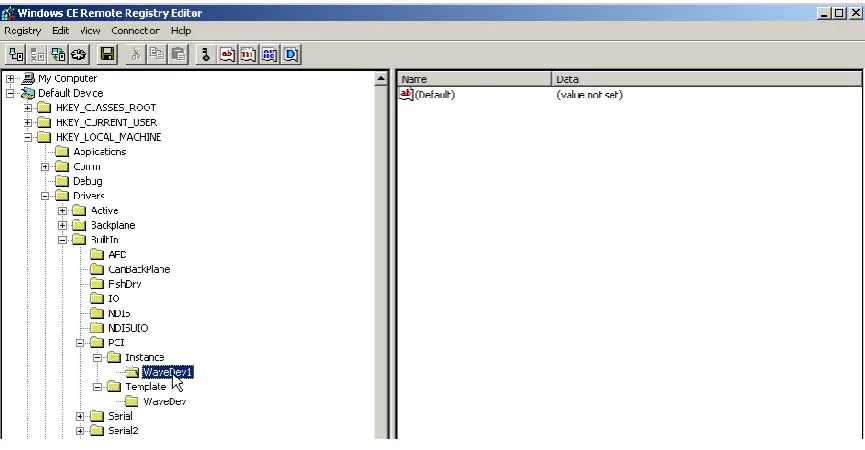Click the Data column header
This screenshot has height=450, width=865.
707,79
